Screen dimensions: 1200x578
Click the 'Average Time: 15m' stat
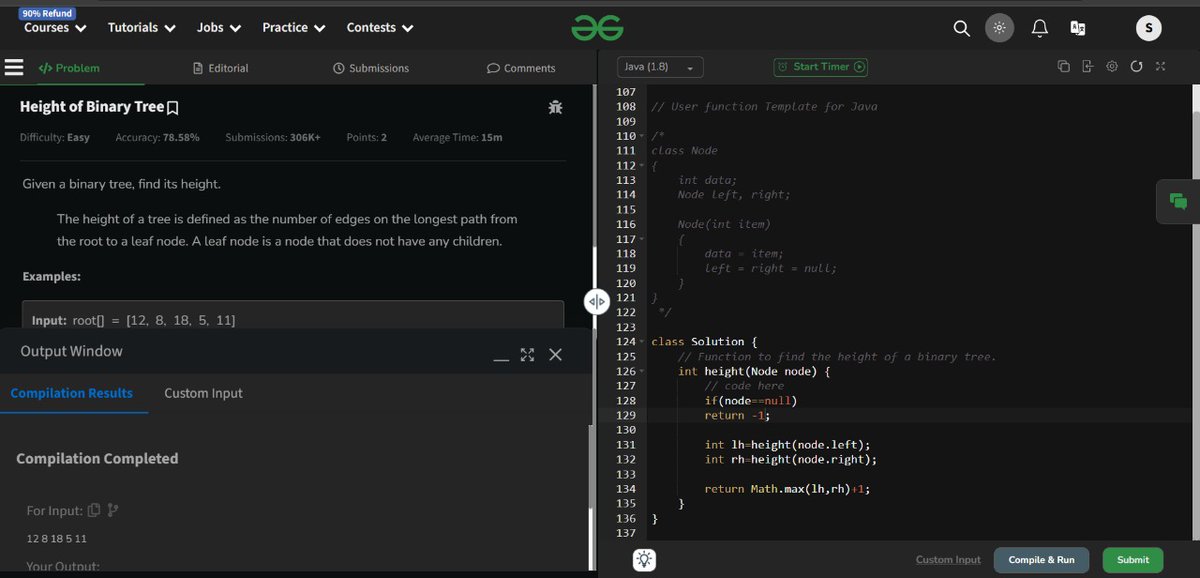pos(457,137)
